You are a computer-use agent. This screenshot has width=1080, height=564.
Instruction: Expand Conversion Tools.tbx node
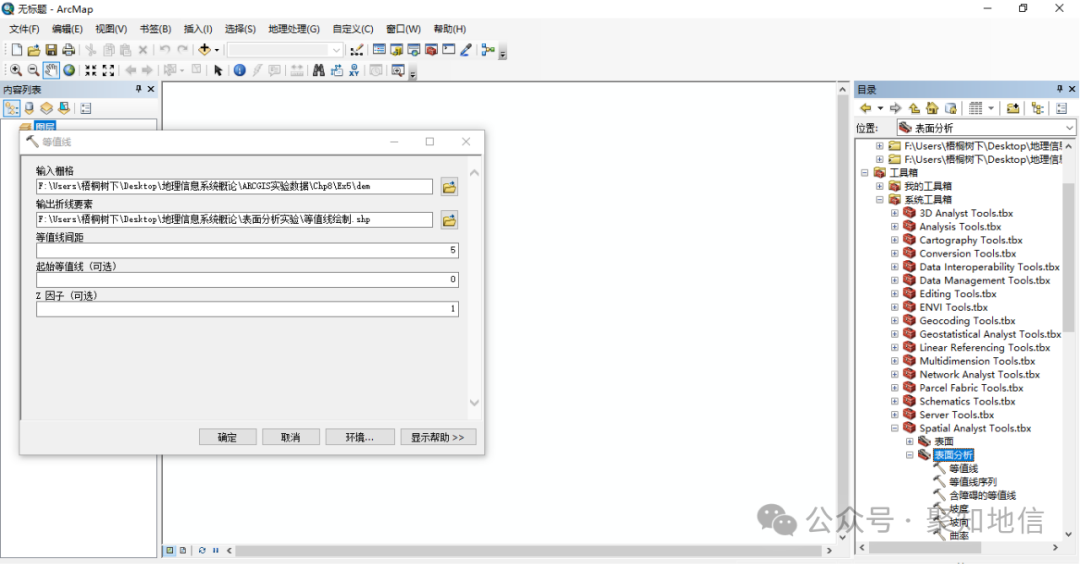(x=894, y=253)
